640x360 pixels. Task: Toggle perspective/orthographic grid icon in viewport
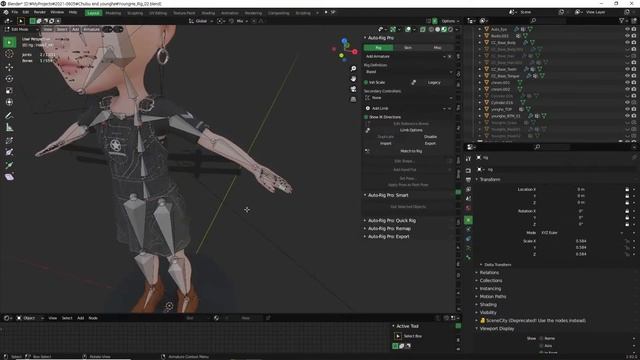click(353, 99)
